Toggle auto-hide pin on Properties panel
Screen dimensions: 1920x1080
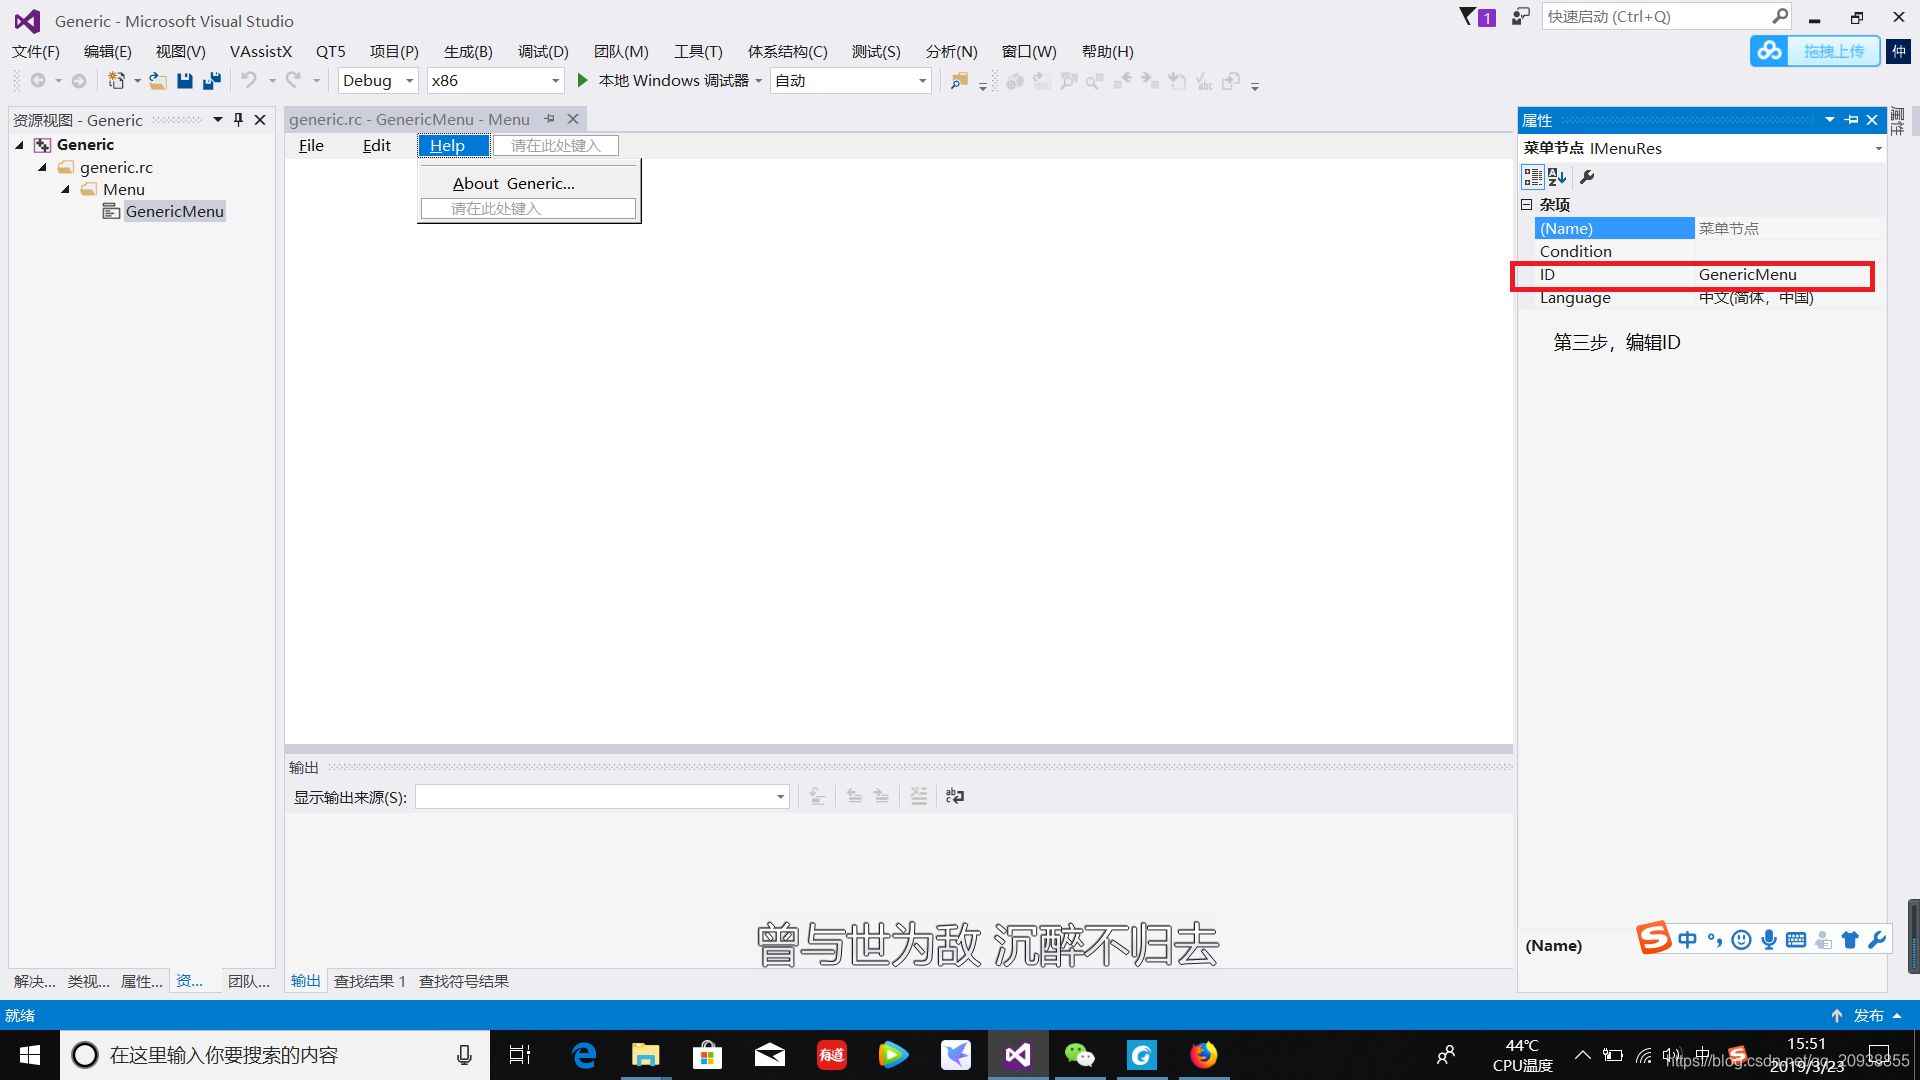pos(1851,120)
